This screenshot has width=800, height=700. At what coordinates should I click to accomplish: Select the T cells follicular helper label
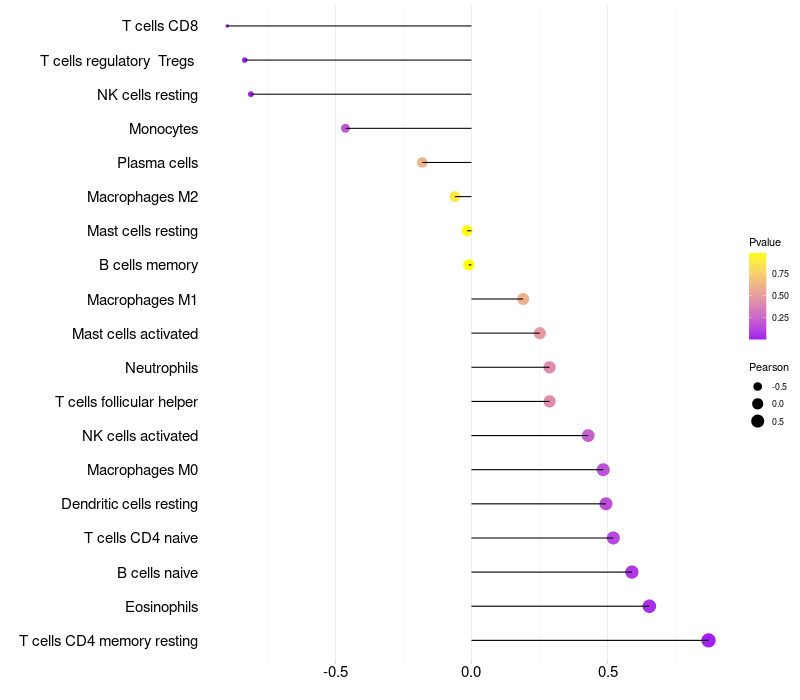coord(126,402)
